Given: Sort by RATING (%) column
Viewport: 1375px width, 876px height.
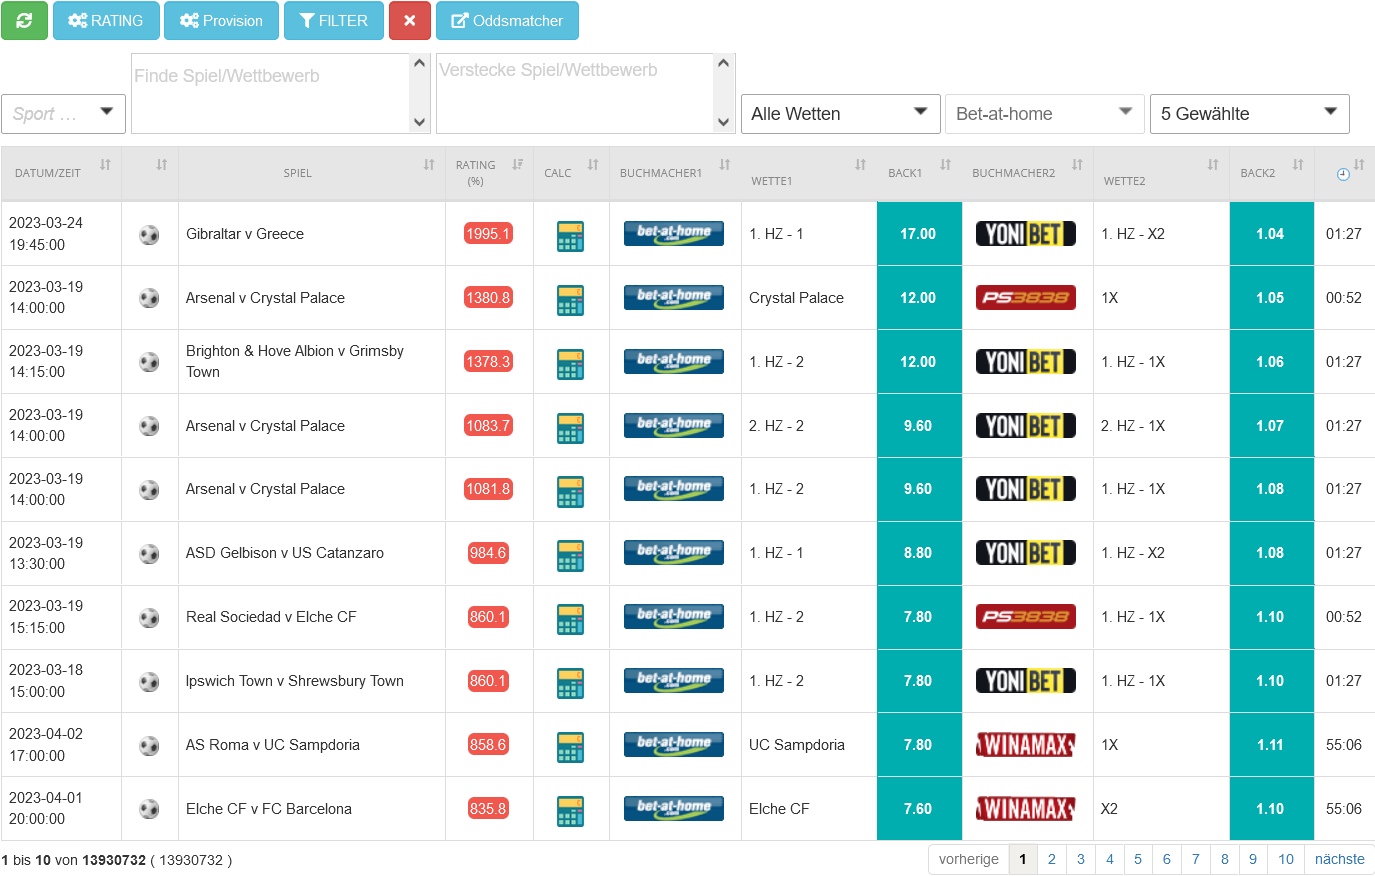Looking at the screenshot, I should [x=489, y=173].
